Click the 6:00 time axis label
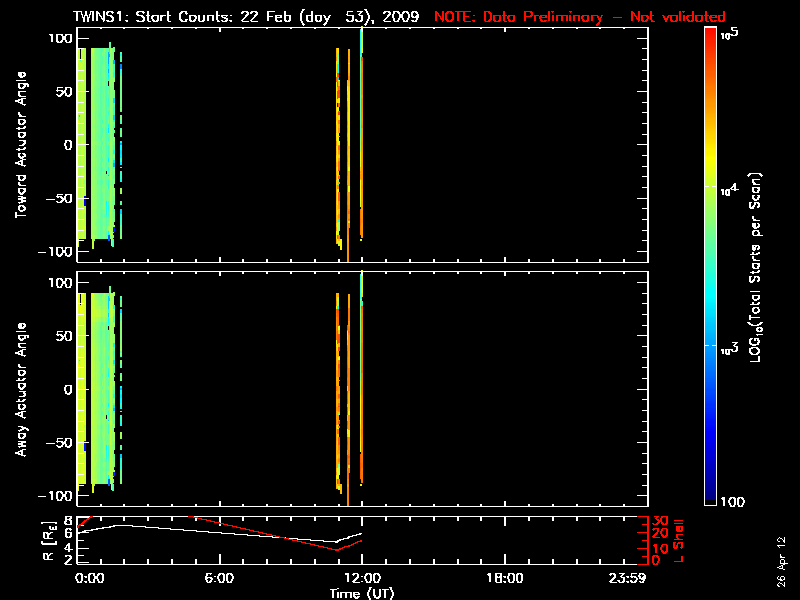The image size is (800, 600). pyautogui.click(x=219, y=578)
